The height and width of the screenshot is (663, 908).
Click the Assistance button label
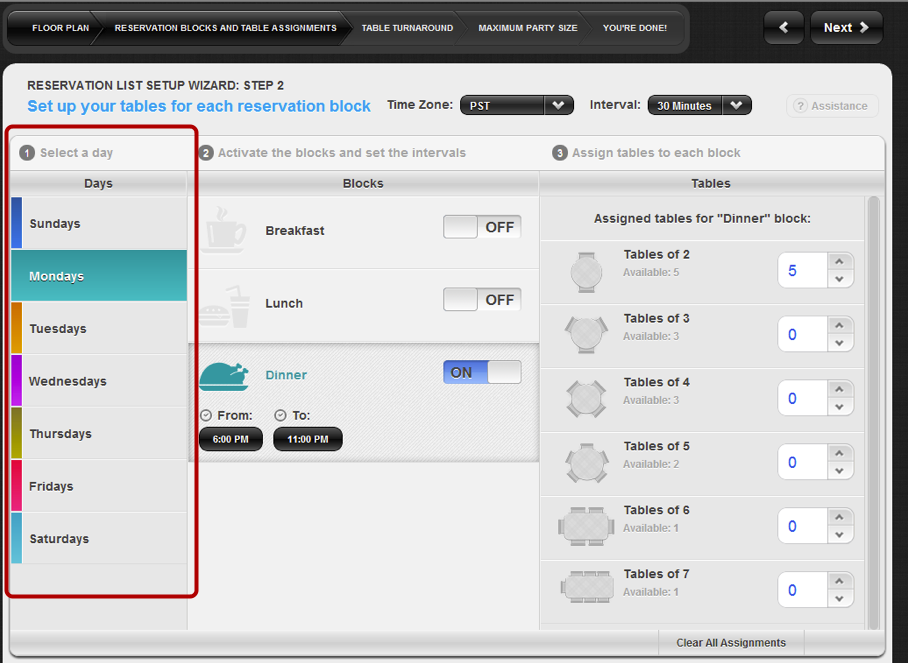coord(839,106)
